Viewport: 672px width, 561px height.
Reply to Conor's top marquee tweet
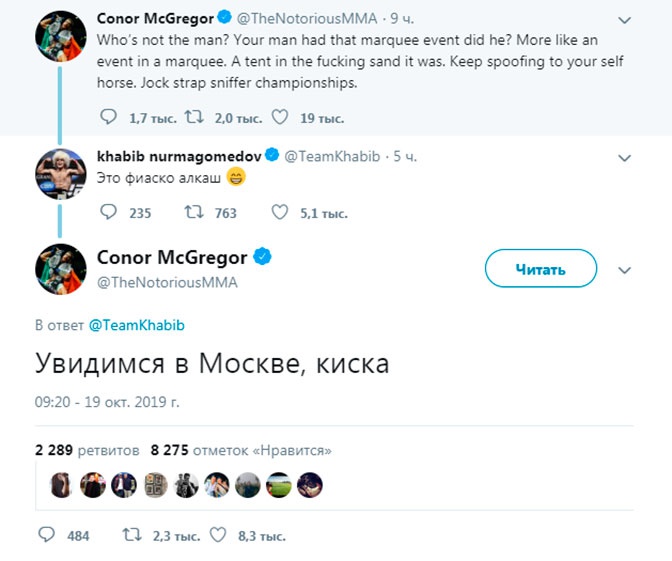pyautogui.click(x=110, y=117)
